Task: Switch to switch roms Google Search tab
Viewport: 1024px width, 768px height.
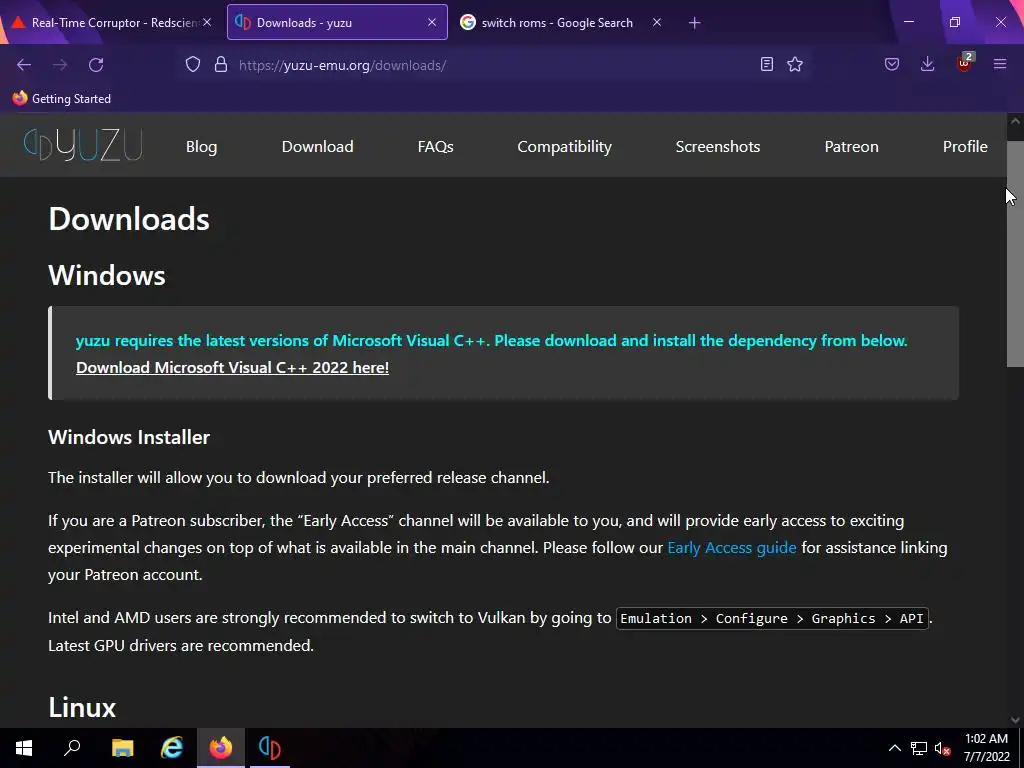Action: pyautogui.click(x=558, y=22)
